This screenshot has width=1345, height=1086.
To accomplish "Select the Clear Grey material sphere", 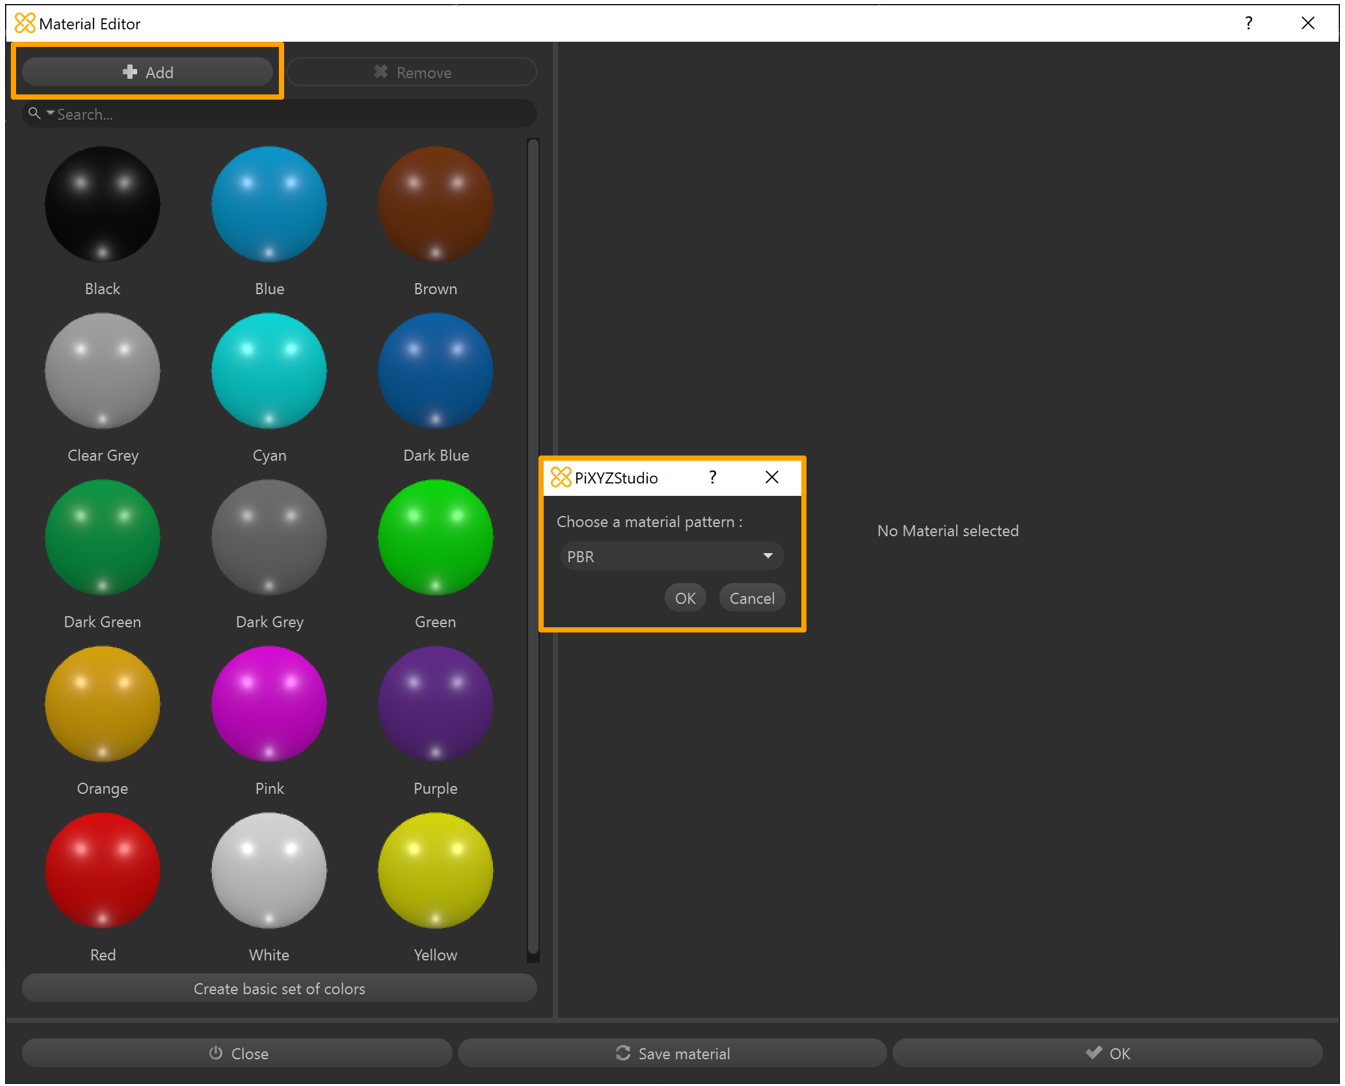I will pyautogui.click(x=102, y=371).
